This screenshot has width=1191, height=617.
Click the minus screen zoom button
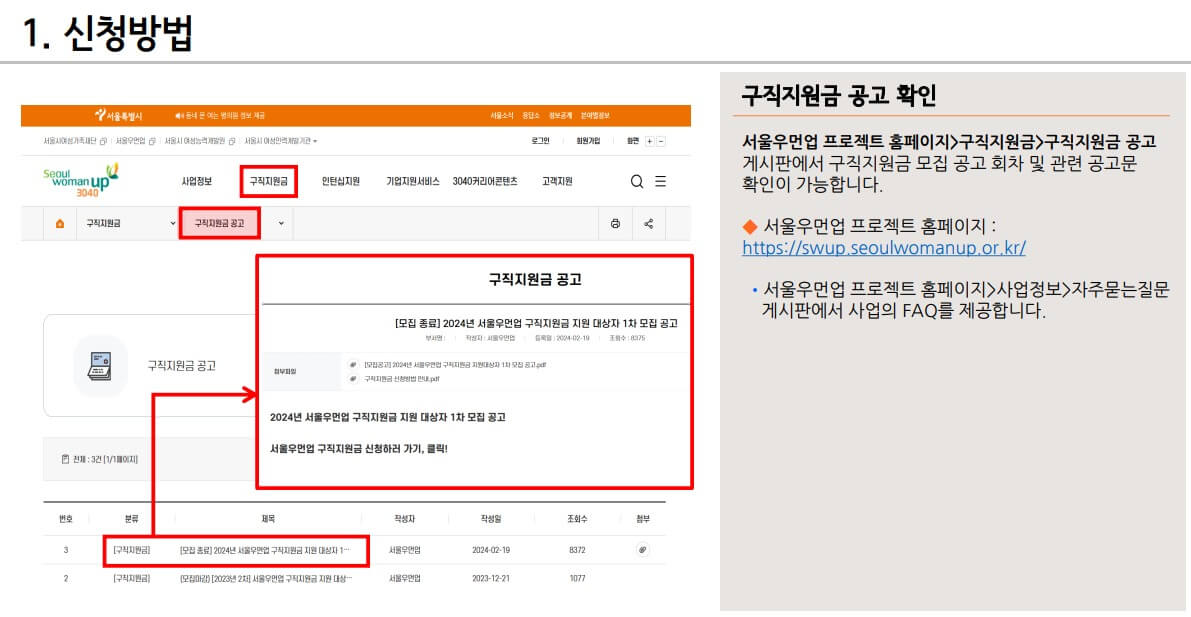[661, 141]
